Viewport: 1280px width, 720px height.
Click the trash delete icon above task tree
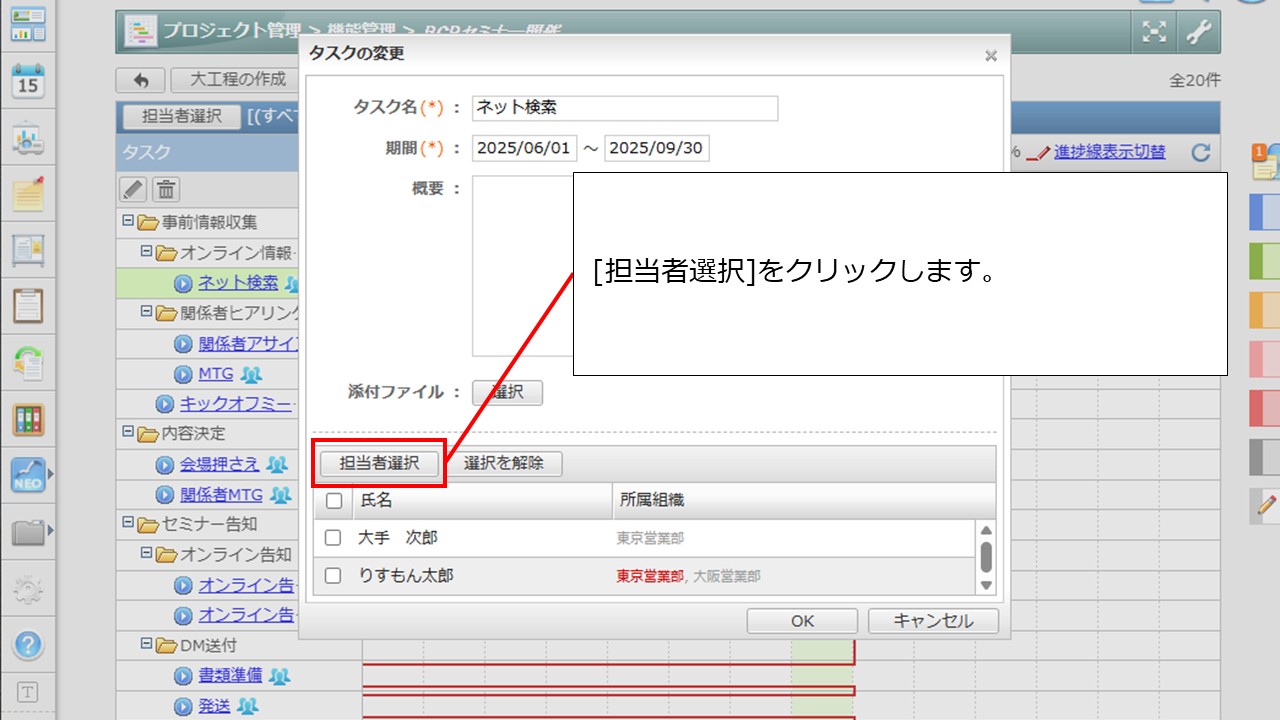[166, 189]
